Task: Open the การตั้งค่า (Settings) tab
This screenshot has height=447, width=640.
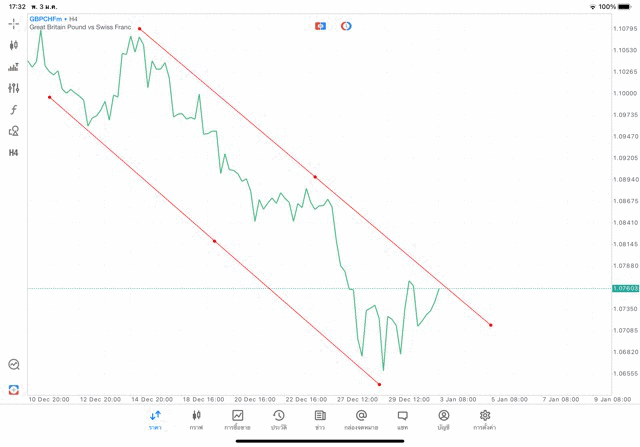Action: point(485,419)
